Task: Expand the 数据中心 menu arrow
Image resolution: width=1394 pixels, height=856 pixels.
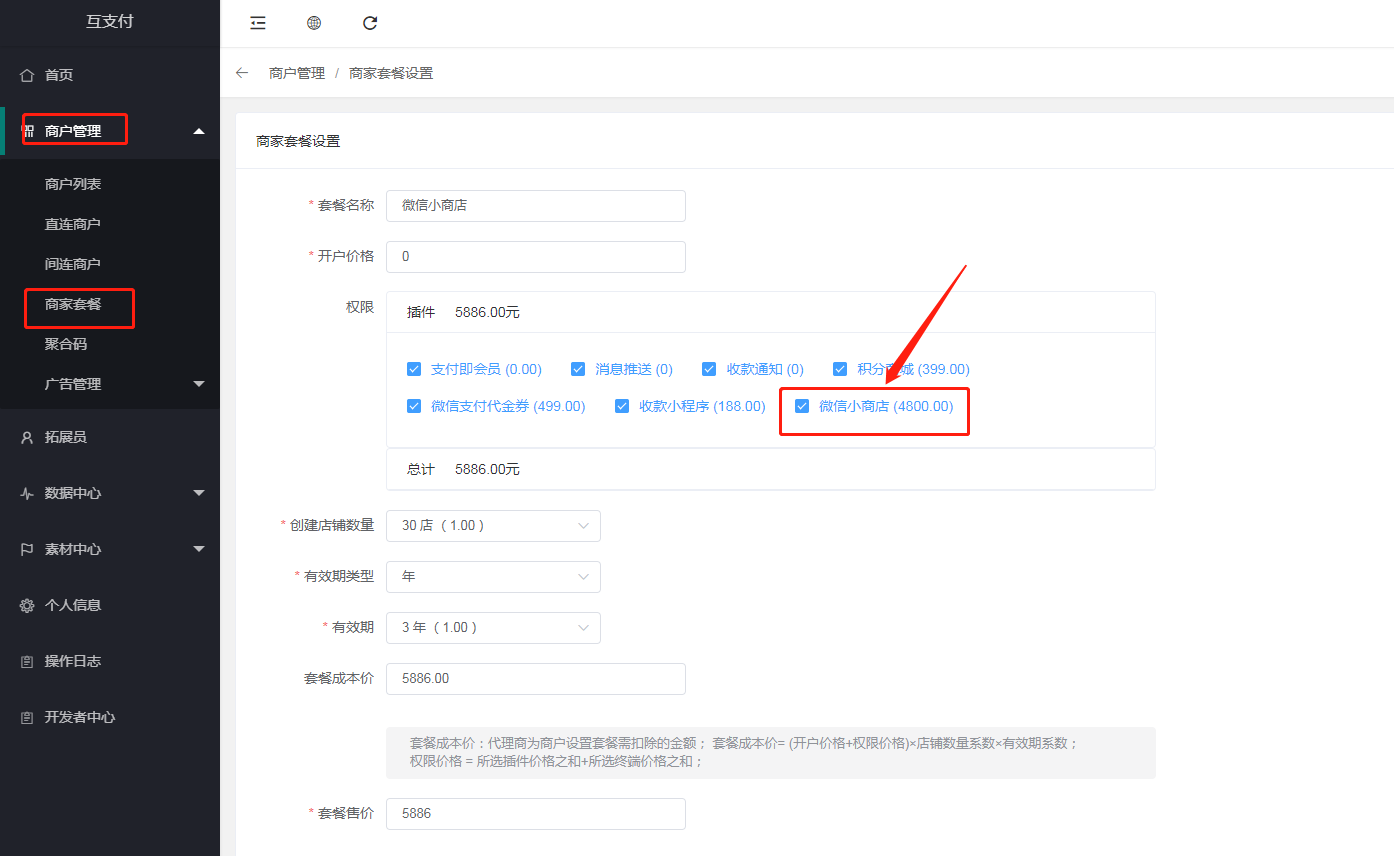Action: 199,493
